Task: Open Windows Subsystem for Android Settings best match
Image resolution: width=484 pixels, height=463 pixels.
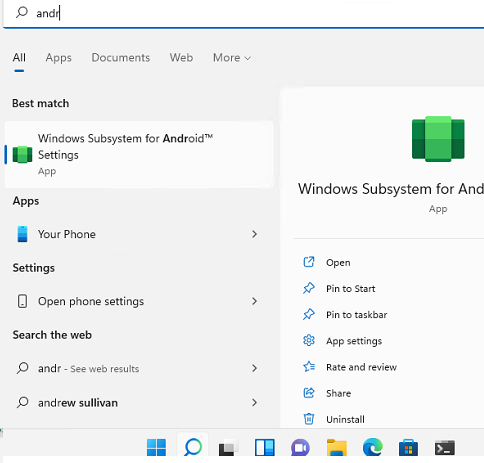Action: pyautogui.click(x=139, y=154)
